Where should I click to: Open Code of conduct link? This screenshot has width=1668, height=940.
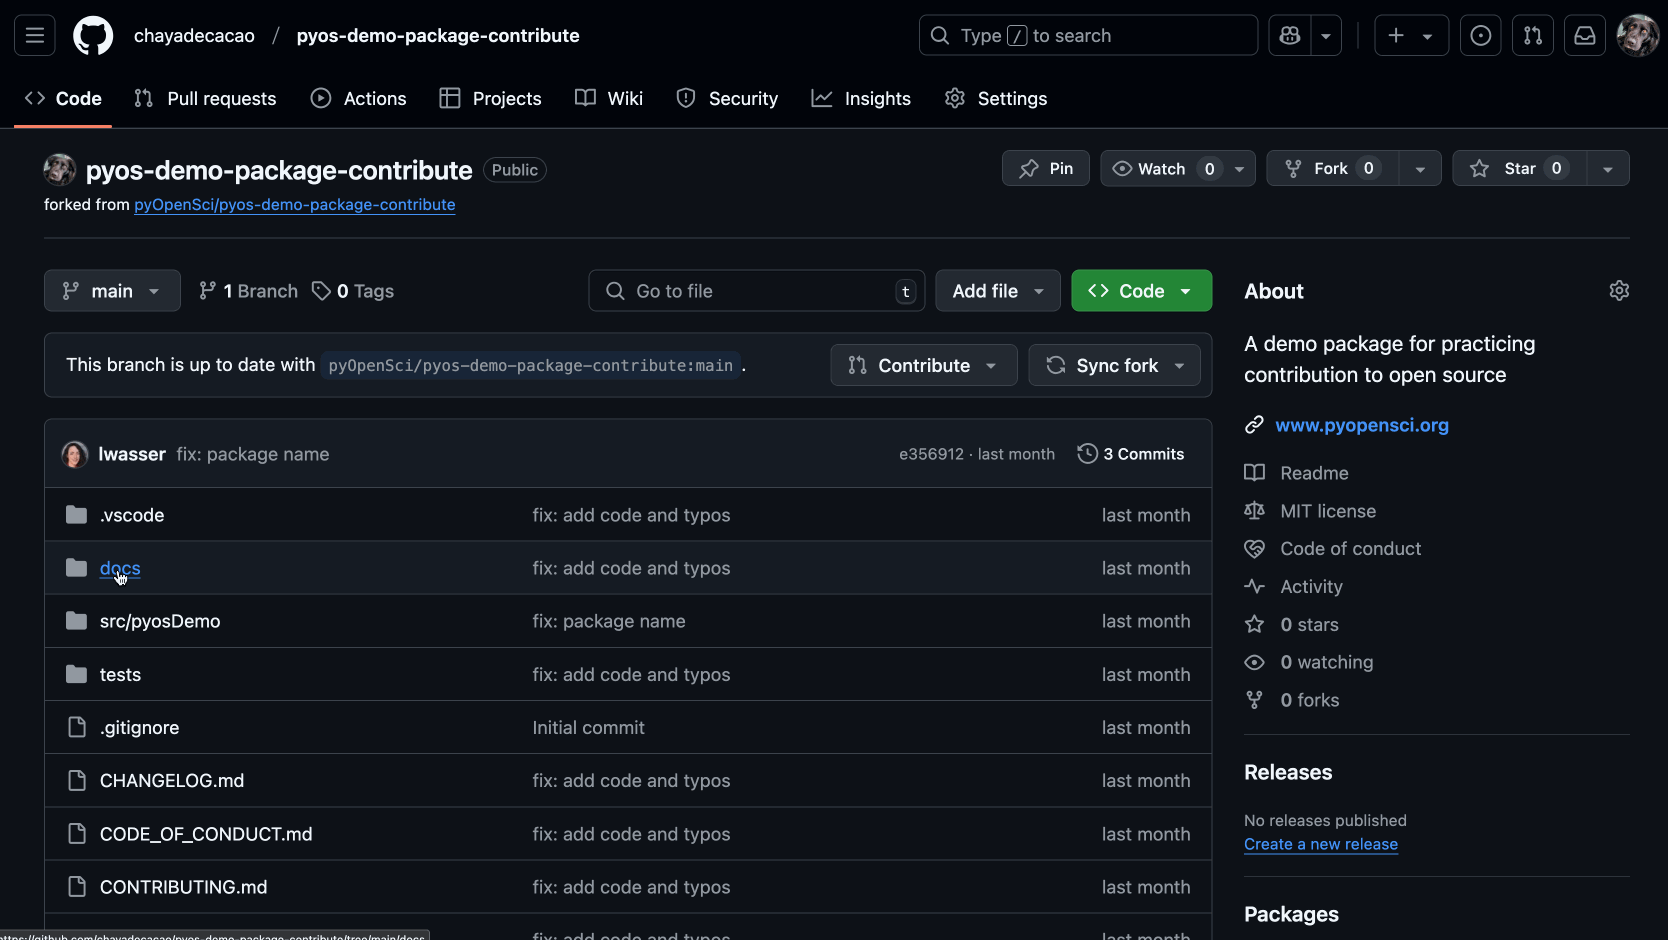coord(1351,549)
